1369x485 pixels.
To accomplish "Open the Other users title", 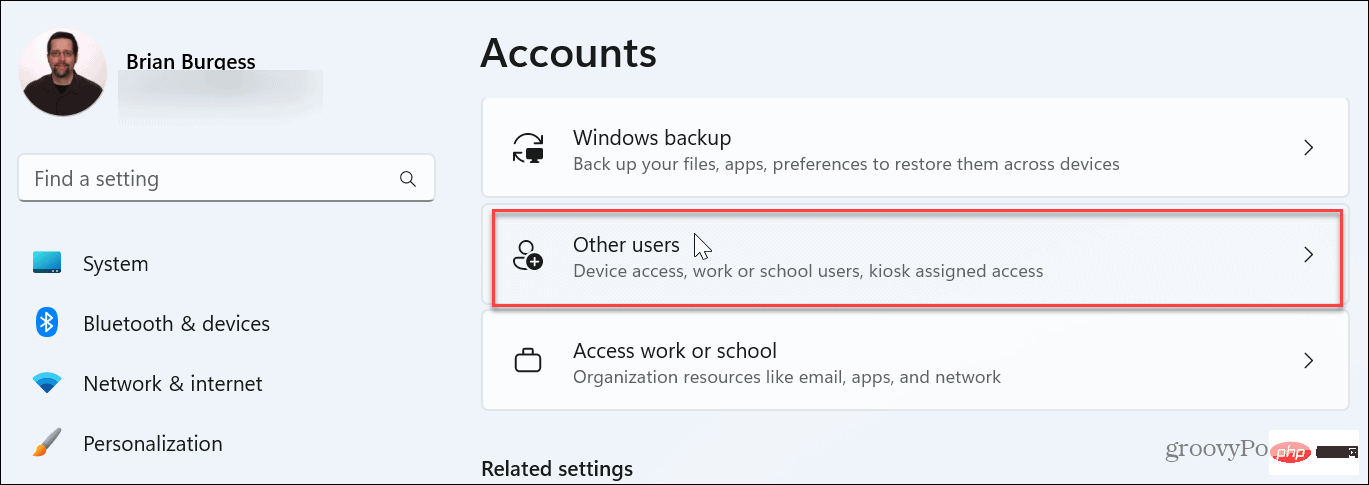I will 626,244.
